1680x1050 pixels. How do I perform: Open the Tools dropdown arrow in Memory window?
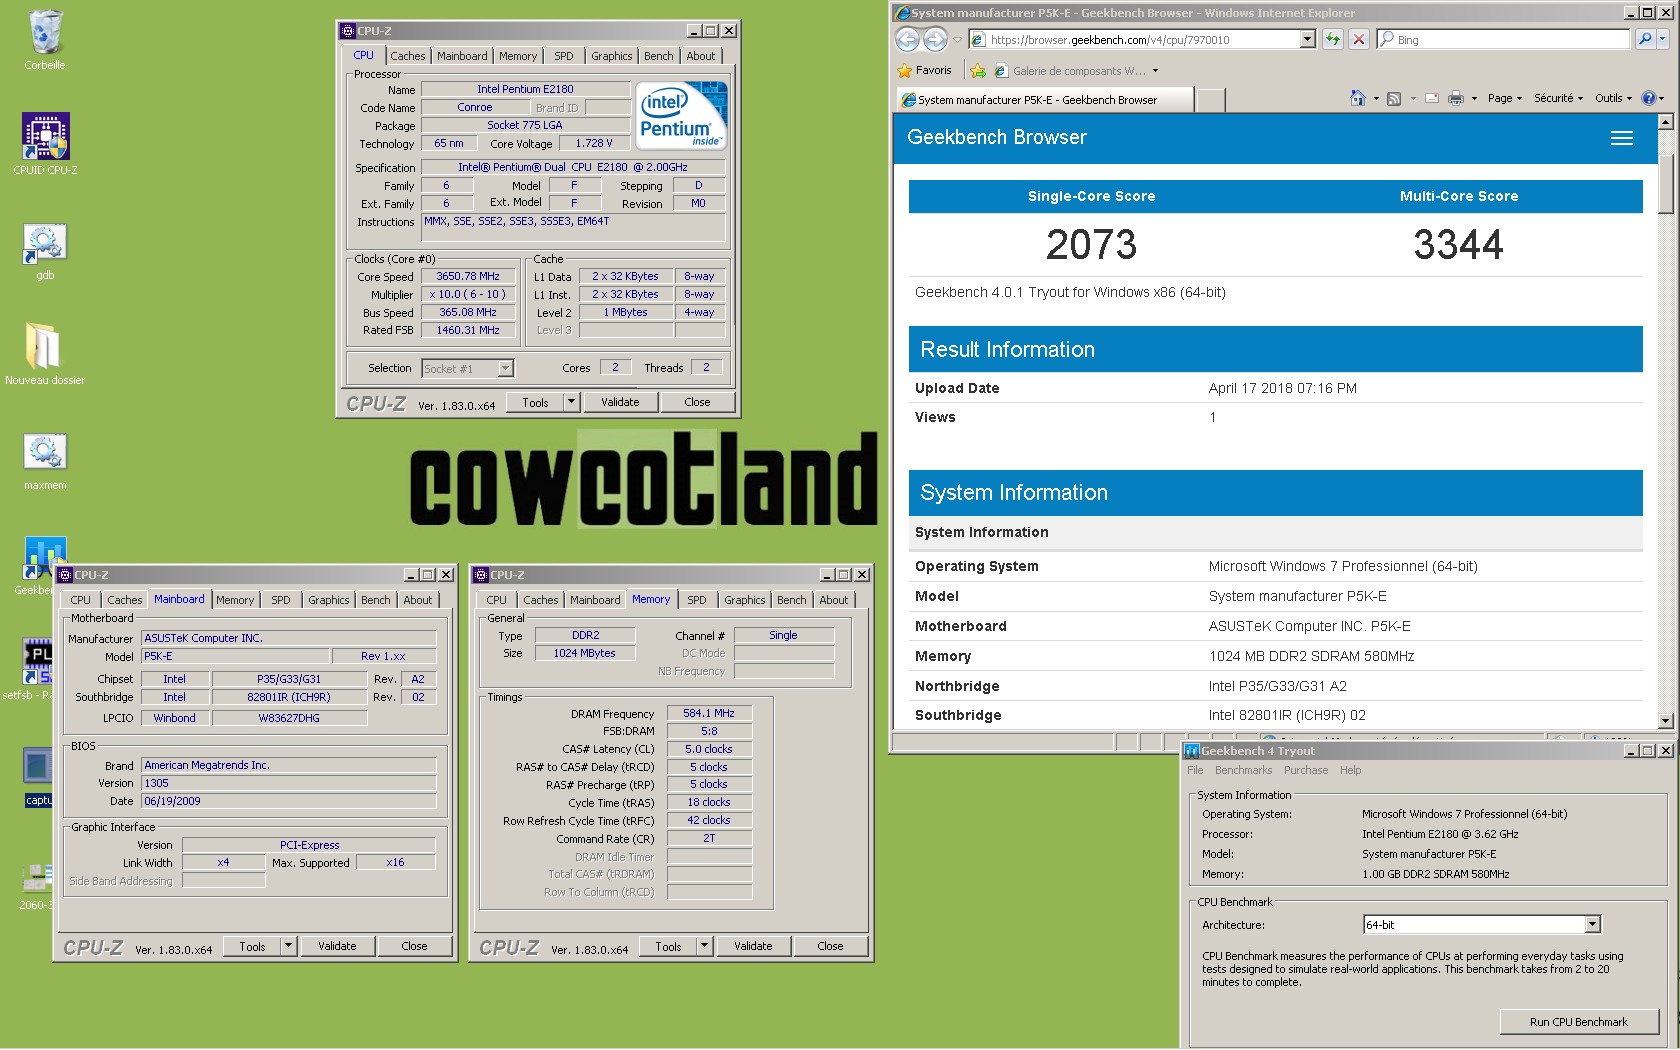[x=704, y=946]
